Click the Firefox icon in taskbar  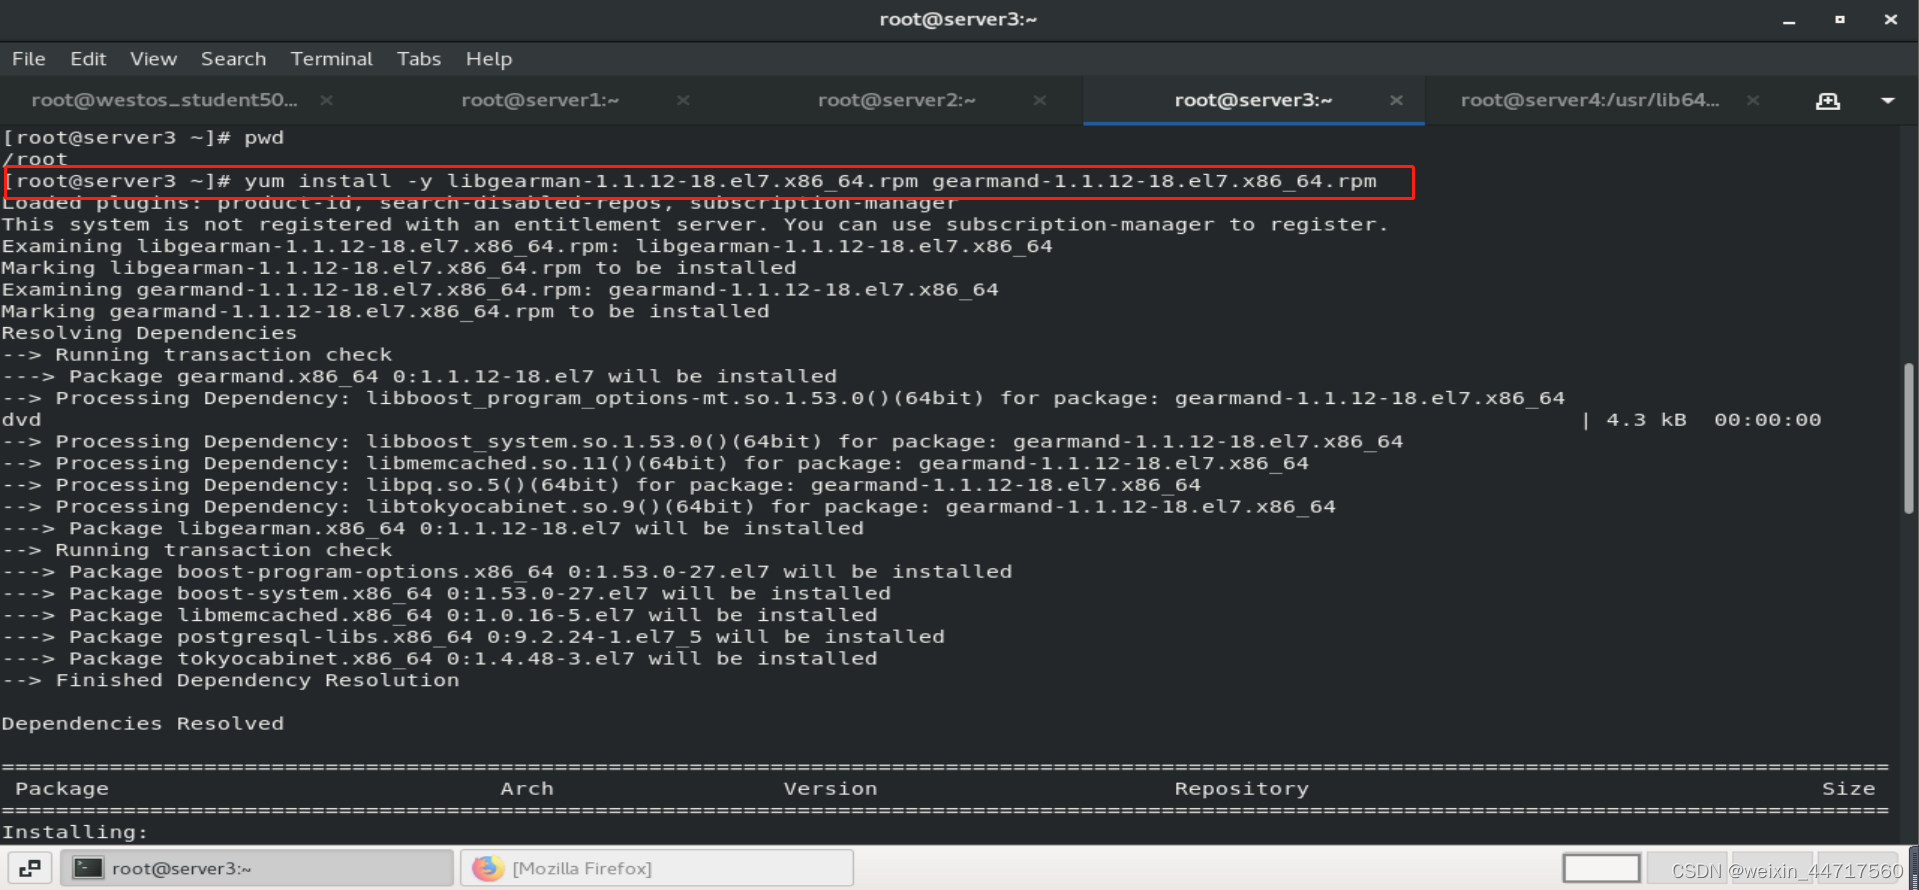(488, 868)
